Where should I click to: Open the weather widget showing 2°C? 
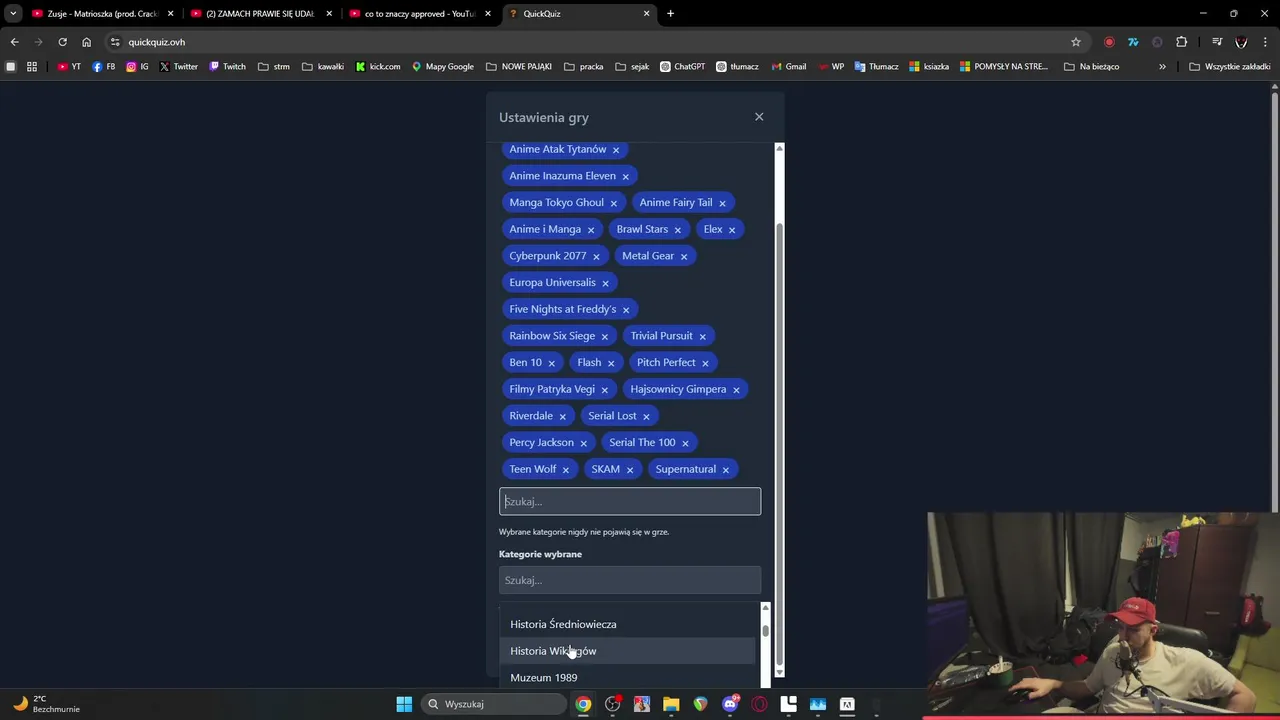pyautogui.click(x=45, y=704)
